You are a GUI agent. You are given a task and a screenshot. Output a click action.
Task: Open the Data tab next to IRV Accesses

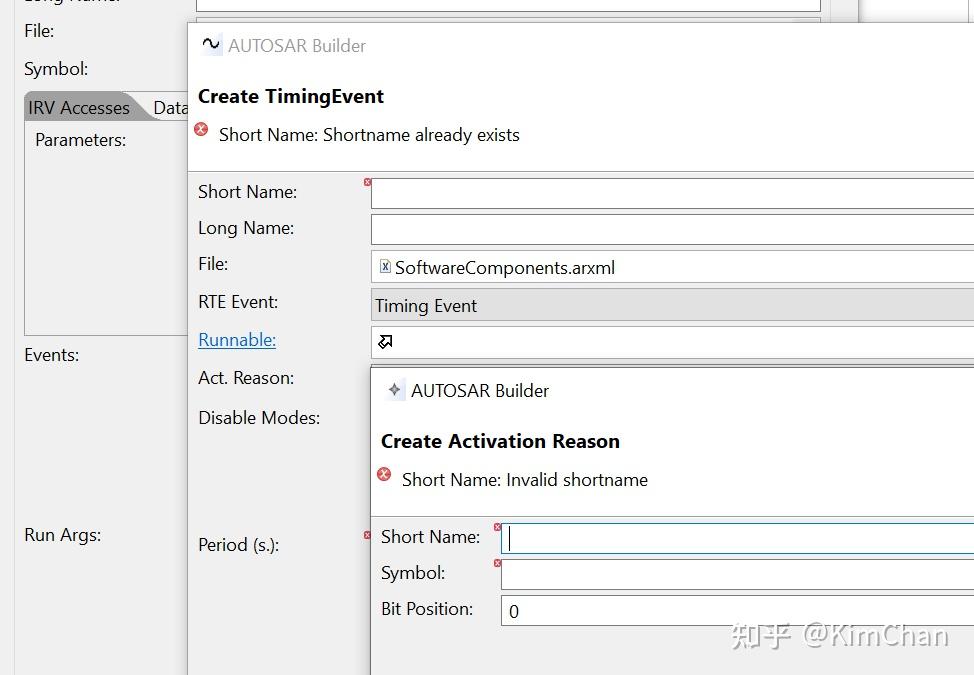(170, 108)
